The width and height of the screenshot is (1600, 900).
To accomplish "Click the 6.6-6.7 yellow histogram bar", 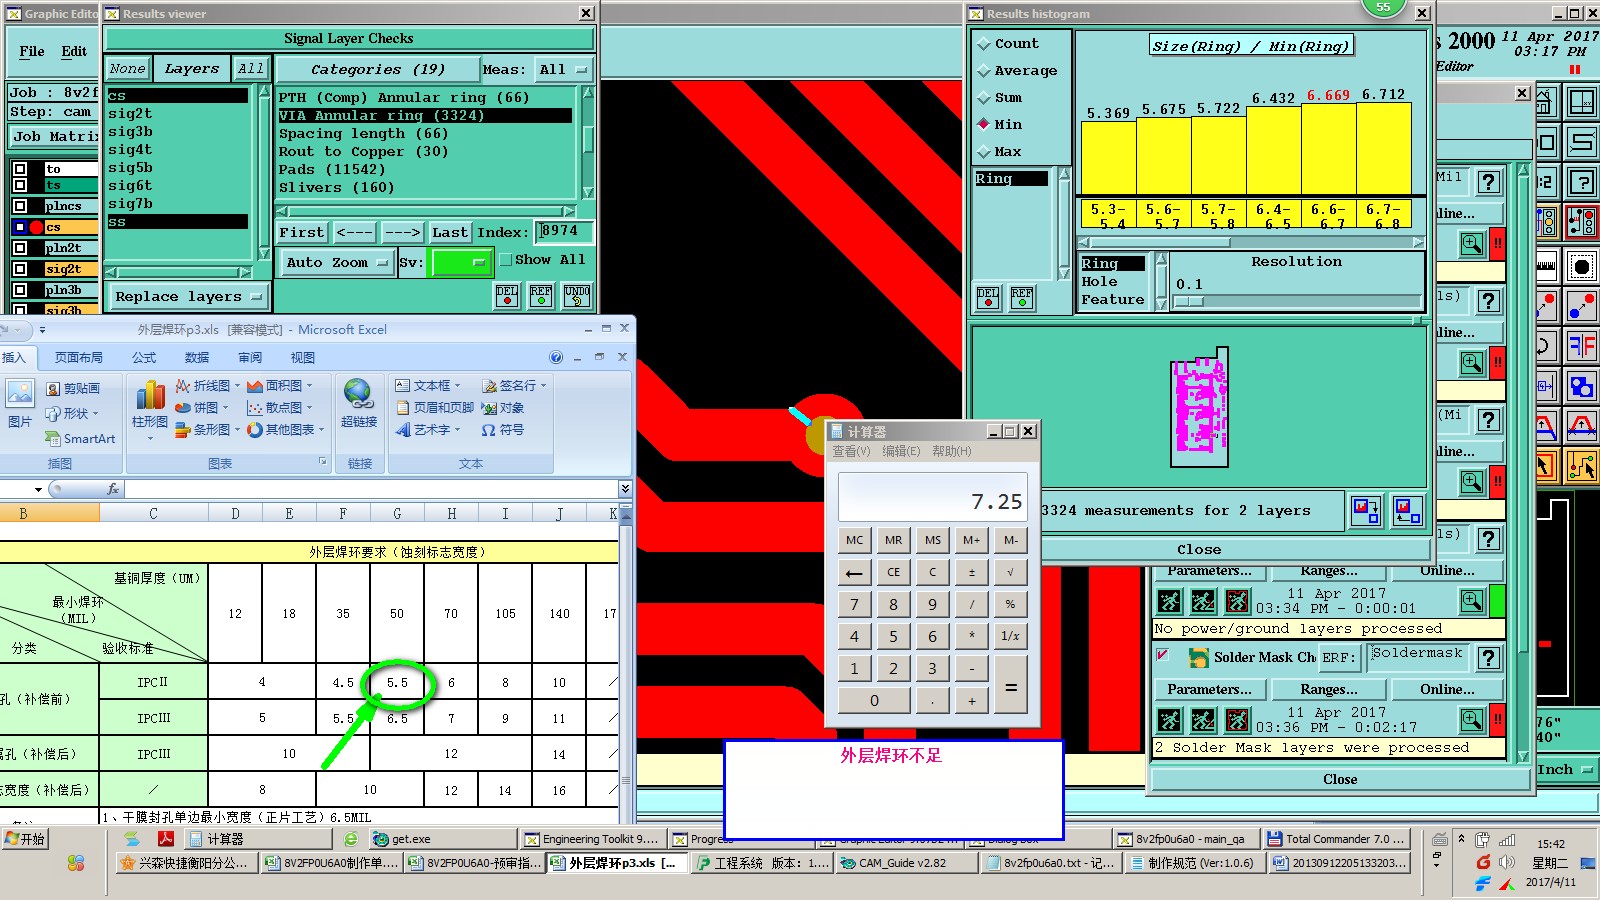I will coord(1328,148).
